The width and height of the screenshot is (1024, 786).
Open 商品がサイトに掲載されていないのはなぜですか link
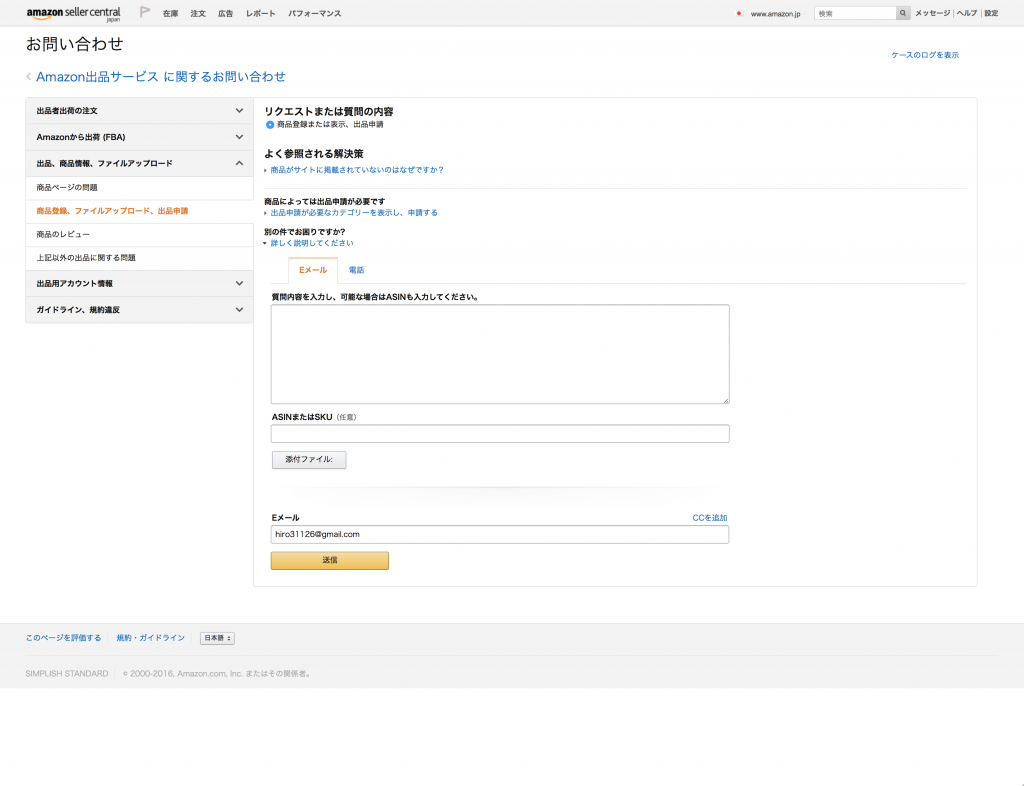point(357,170)
